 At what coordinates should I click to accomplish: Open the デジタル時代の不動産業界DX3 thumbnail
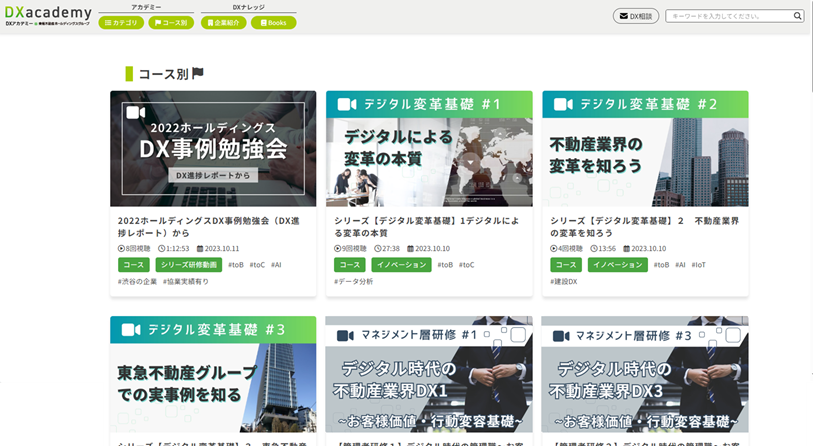[646, 374]
